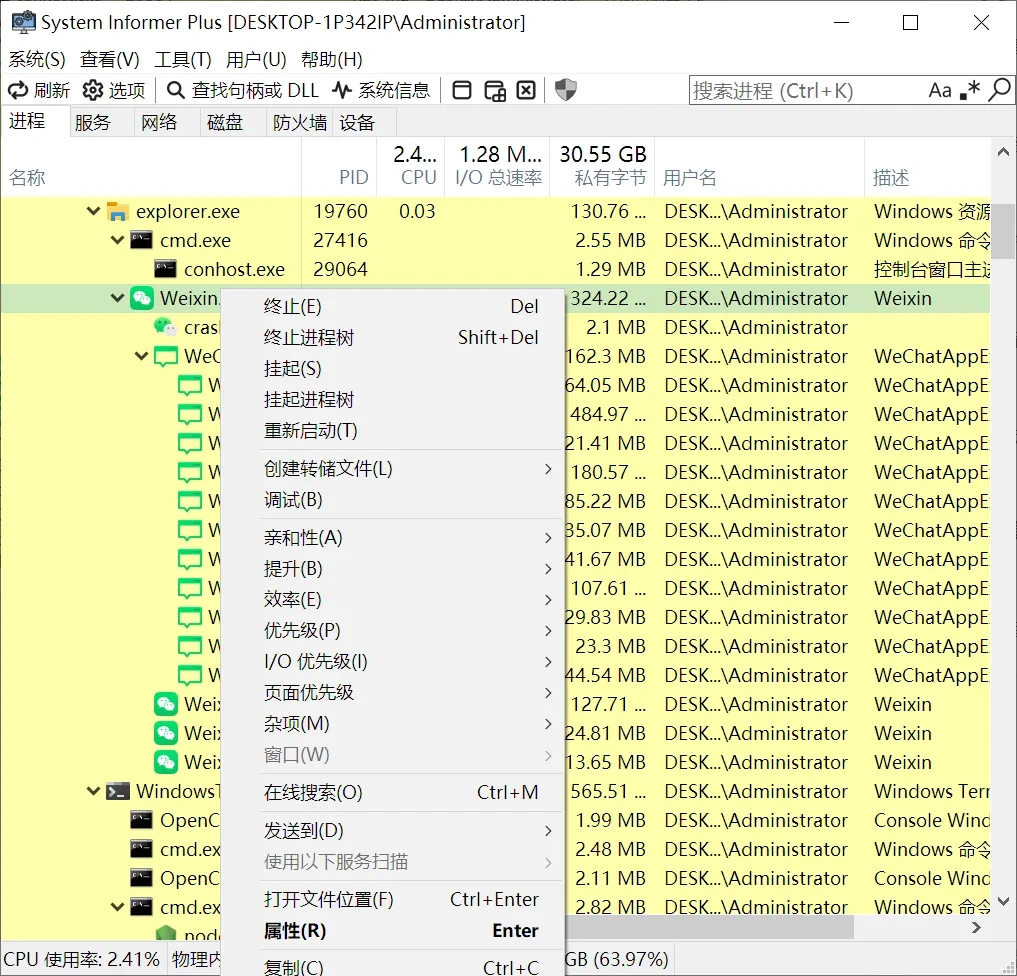Click cmd.exe icon with PID 27416
The image size is (1017, 976).
coord(141,240)
